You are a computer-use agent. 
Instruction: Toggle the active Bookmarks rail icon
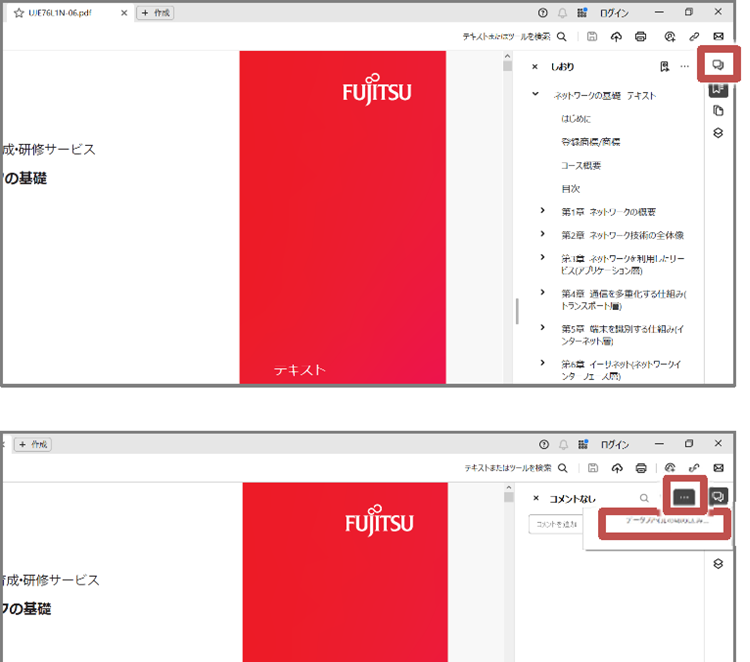tap(718, 89)
